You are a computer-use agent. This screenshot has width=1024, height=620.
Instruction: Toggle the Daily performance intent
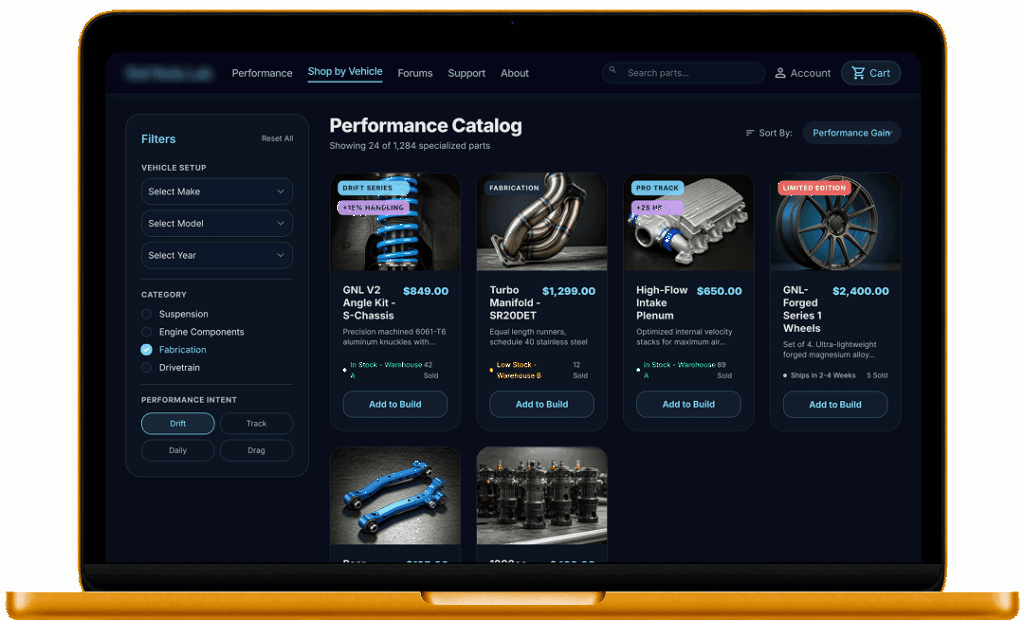tap(178, 450)
